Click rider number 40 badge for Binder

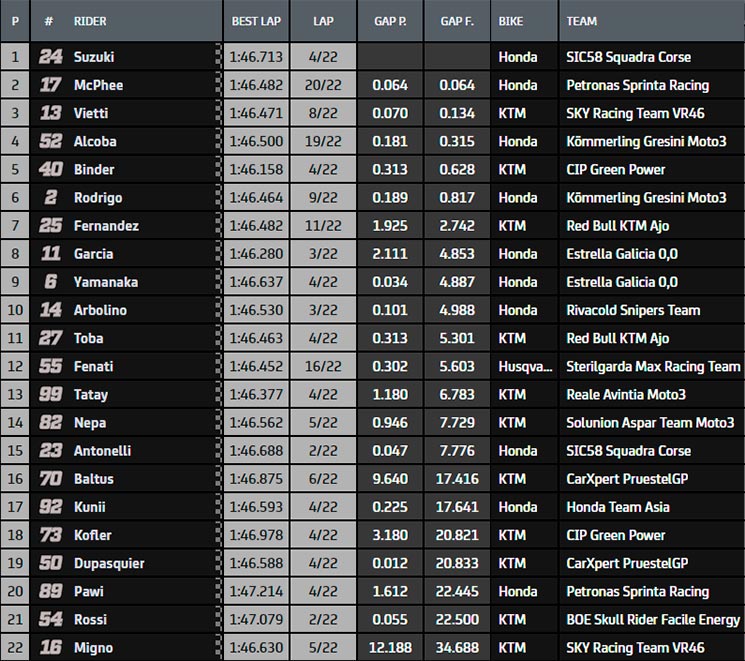[x=50, y=169]
